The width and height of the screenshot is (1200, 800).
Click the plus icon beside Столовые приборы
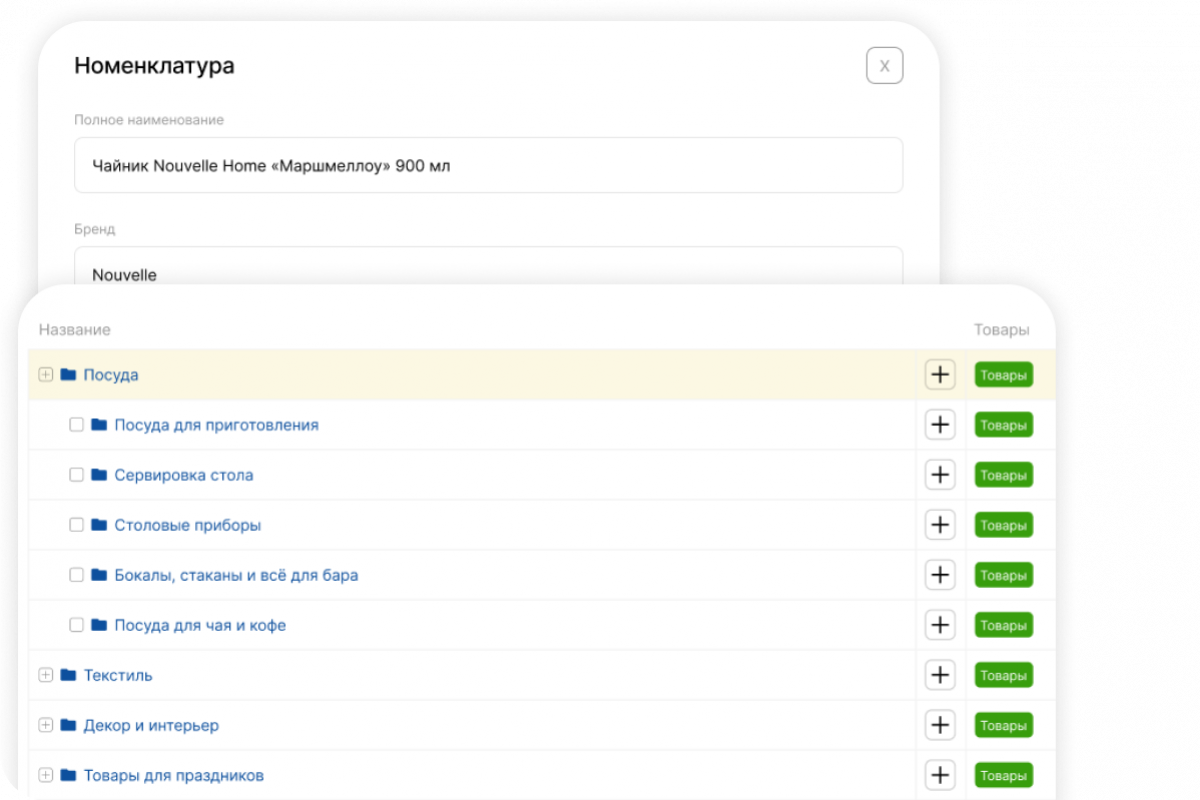939,525
